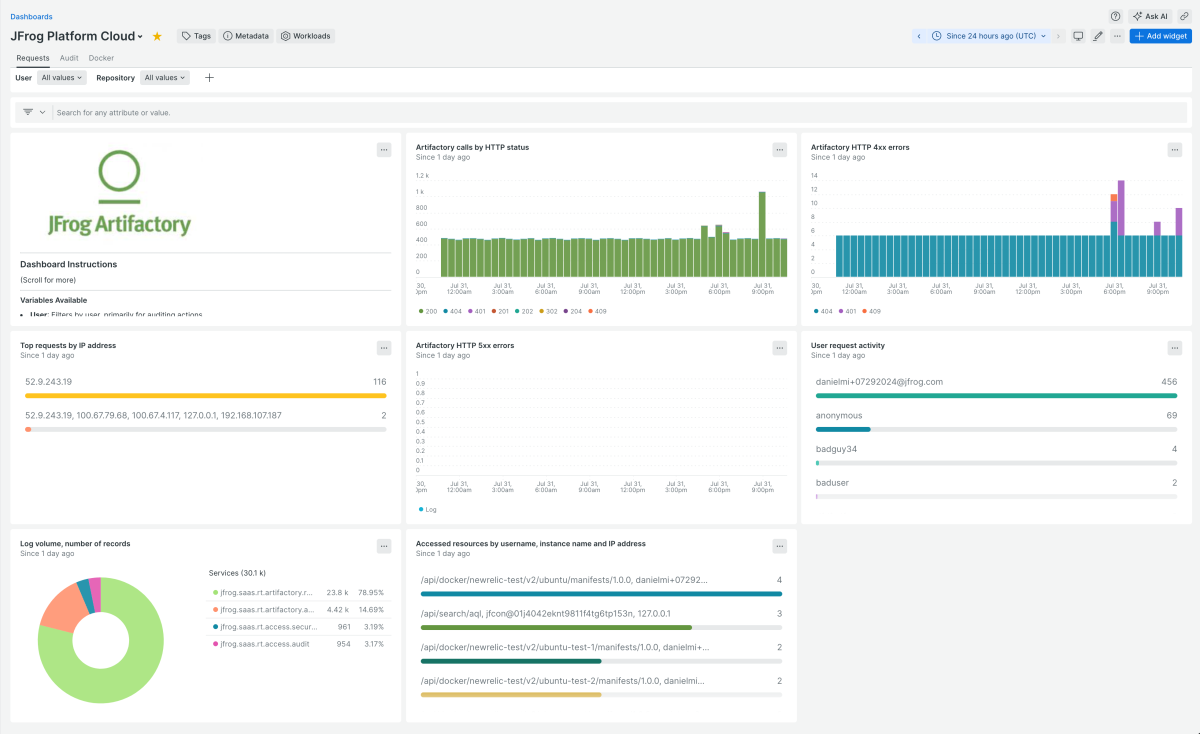Screen dimensions: 1200x734
Task: Select the anonymous user row
Action: 996,421
